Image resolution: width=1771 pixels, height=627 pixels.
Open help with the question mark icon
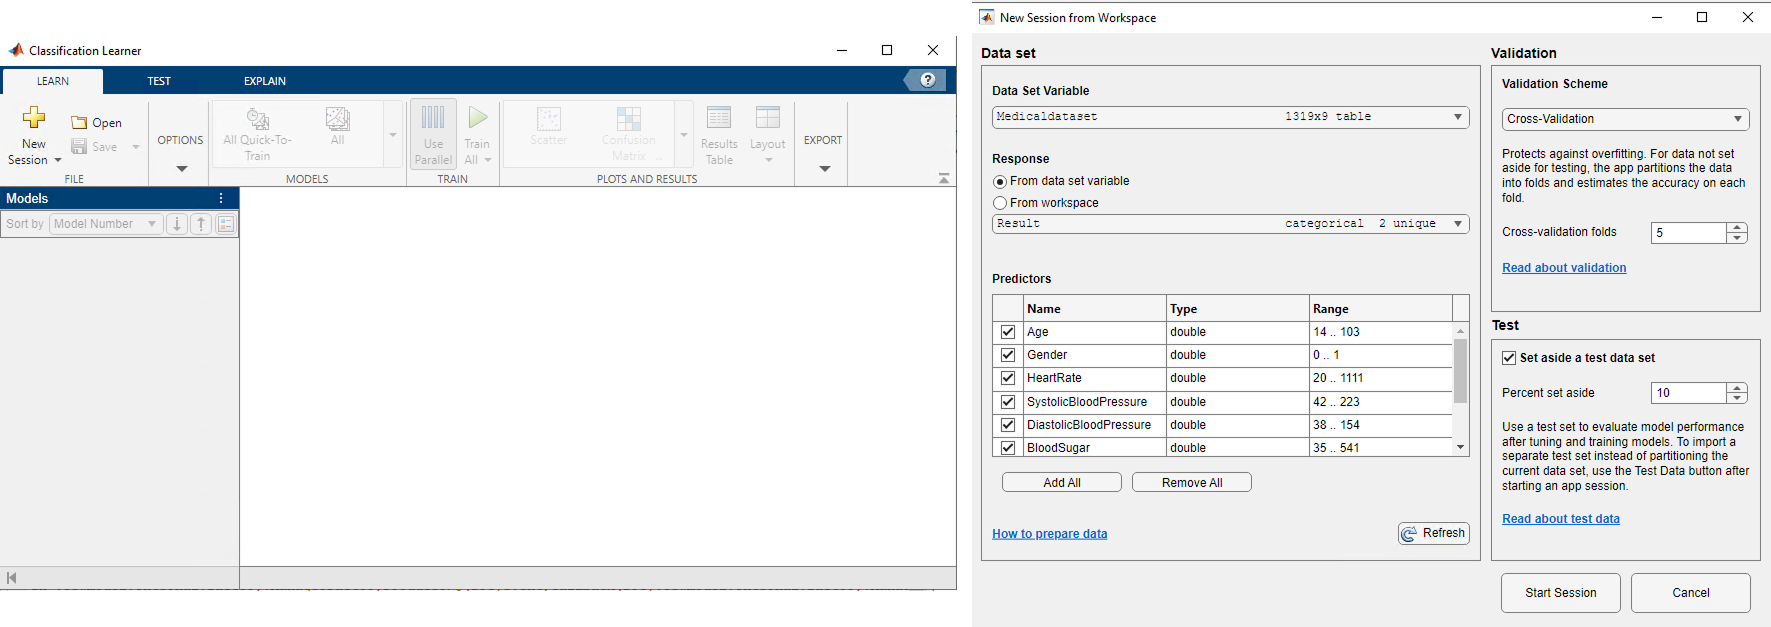927,80
